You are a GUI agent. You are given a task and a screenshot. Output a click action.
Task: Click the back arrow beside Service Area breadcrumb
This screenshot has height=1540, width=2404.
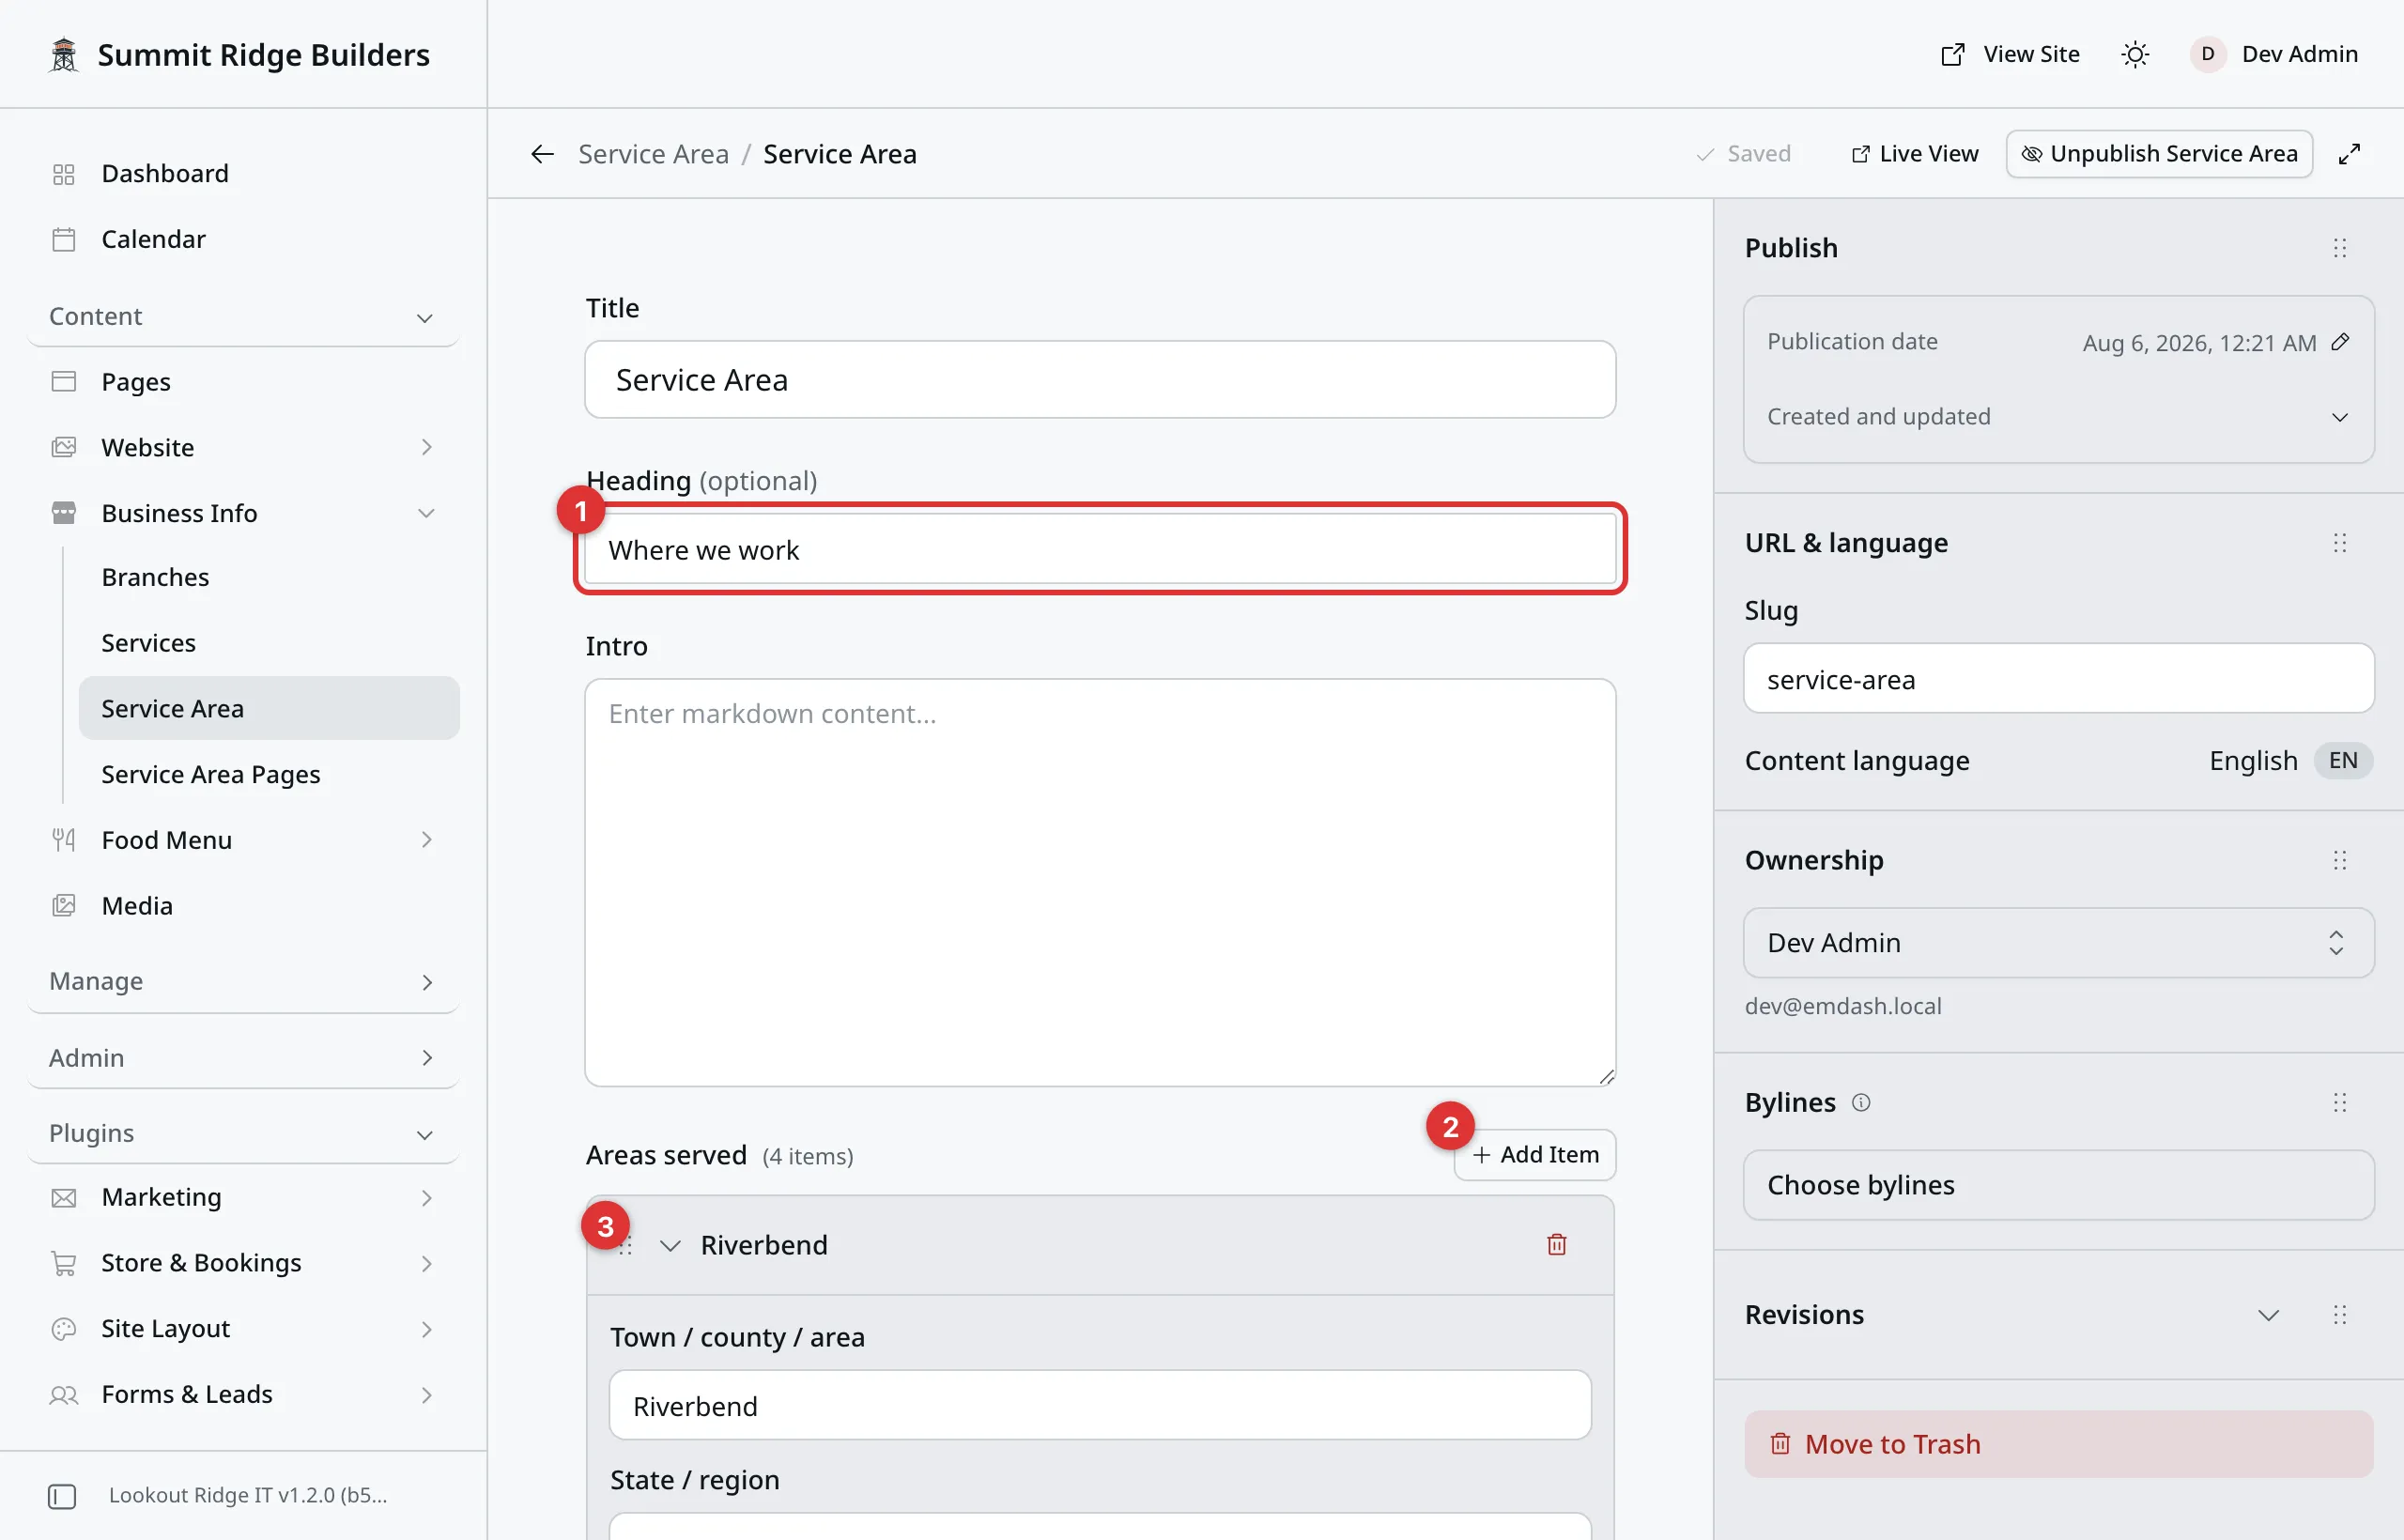pos(542,154)
